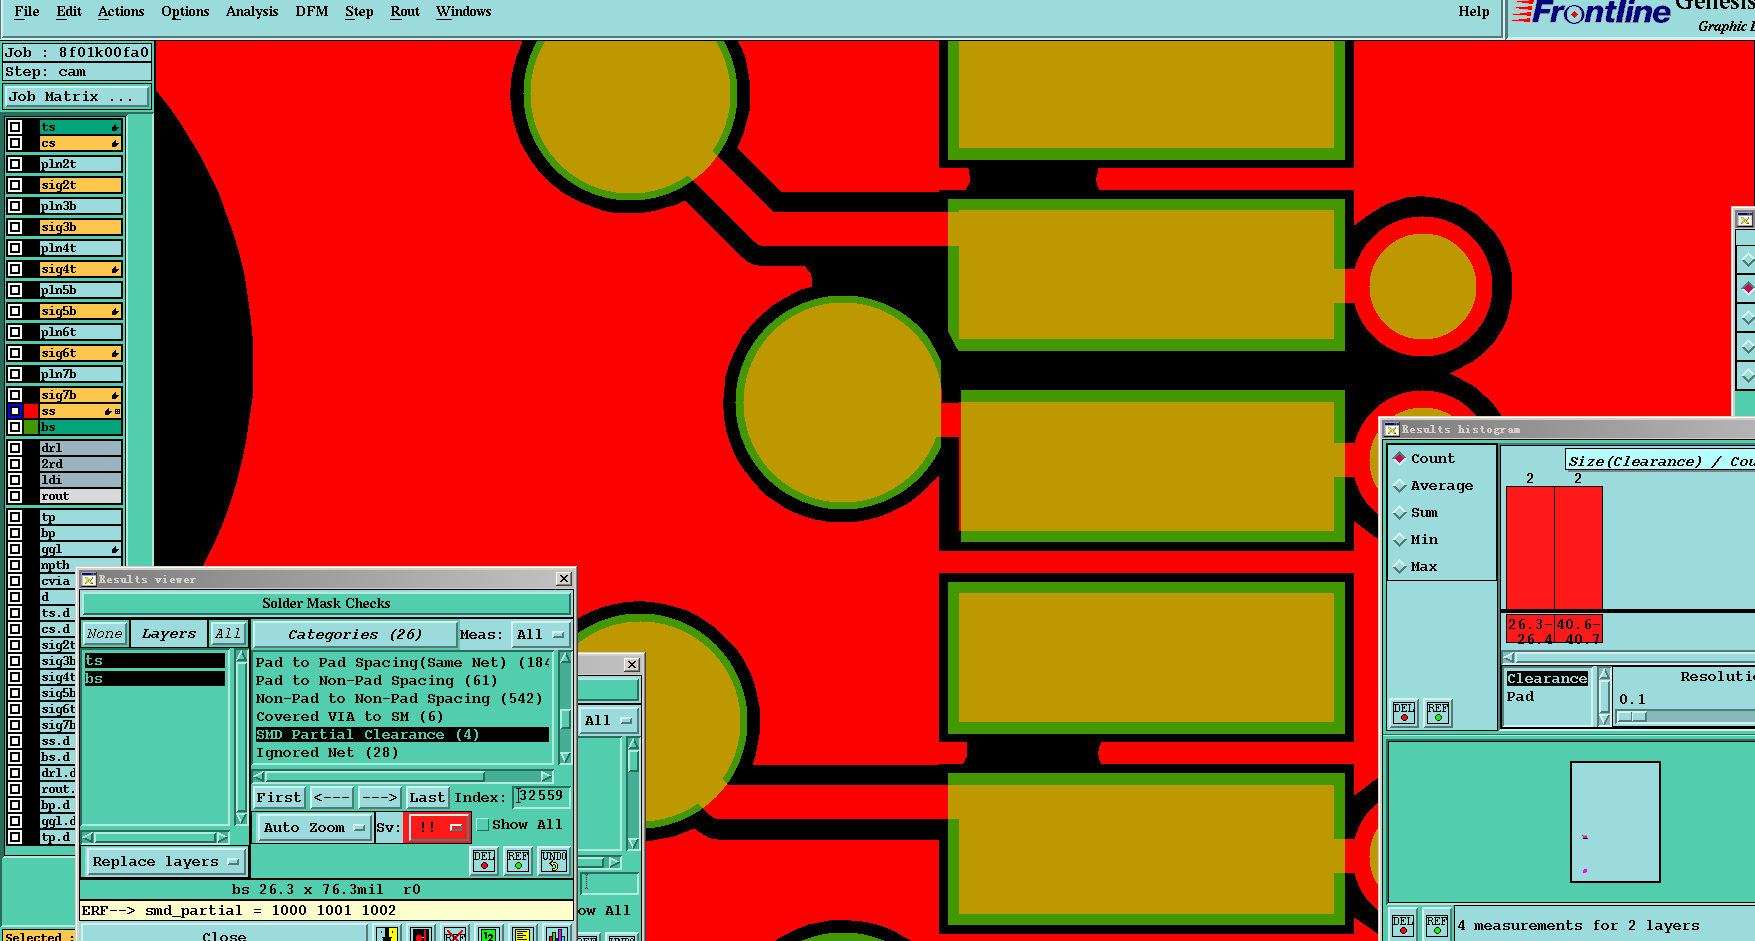Toggle display checkbox for layer pln4t
1755x941 pixels.
pos(15,248)
